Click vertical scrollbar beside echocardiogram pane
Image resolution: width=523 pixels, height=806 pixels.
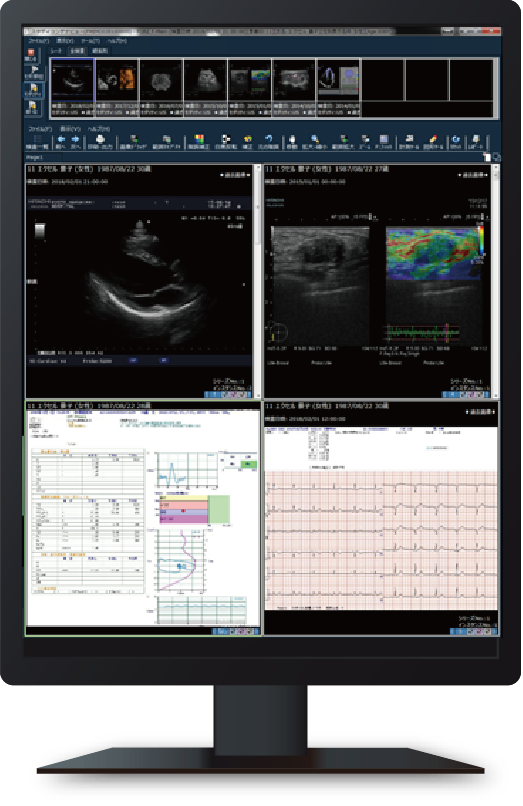click(258, 280)
